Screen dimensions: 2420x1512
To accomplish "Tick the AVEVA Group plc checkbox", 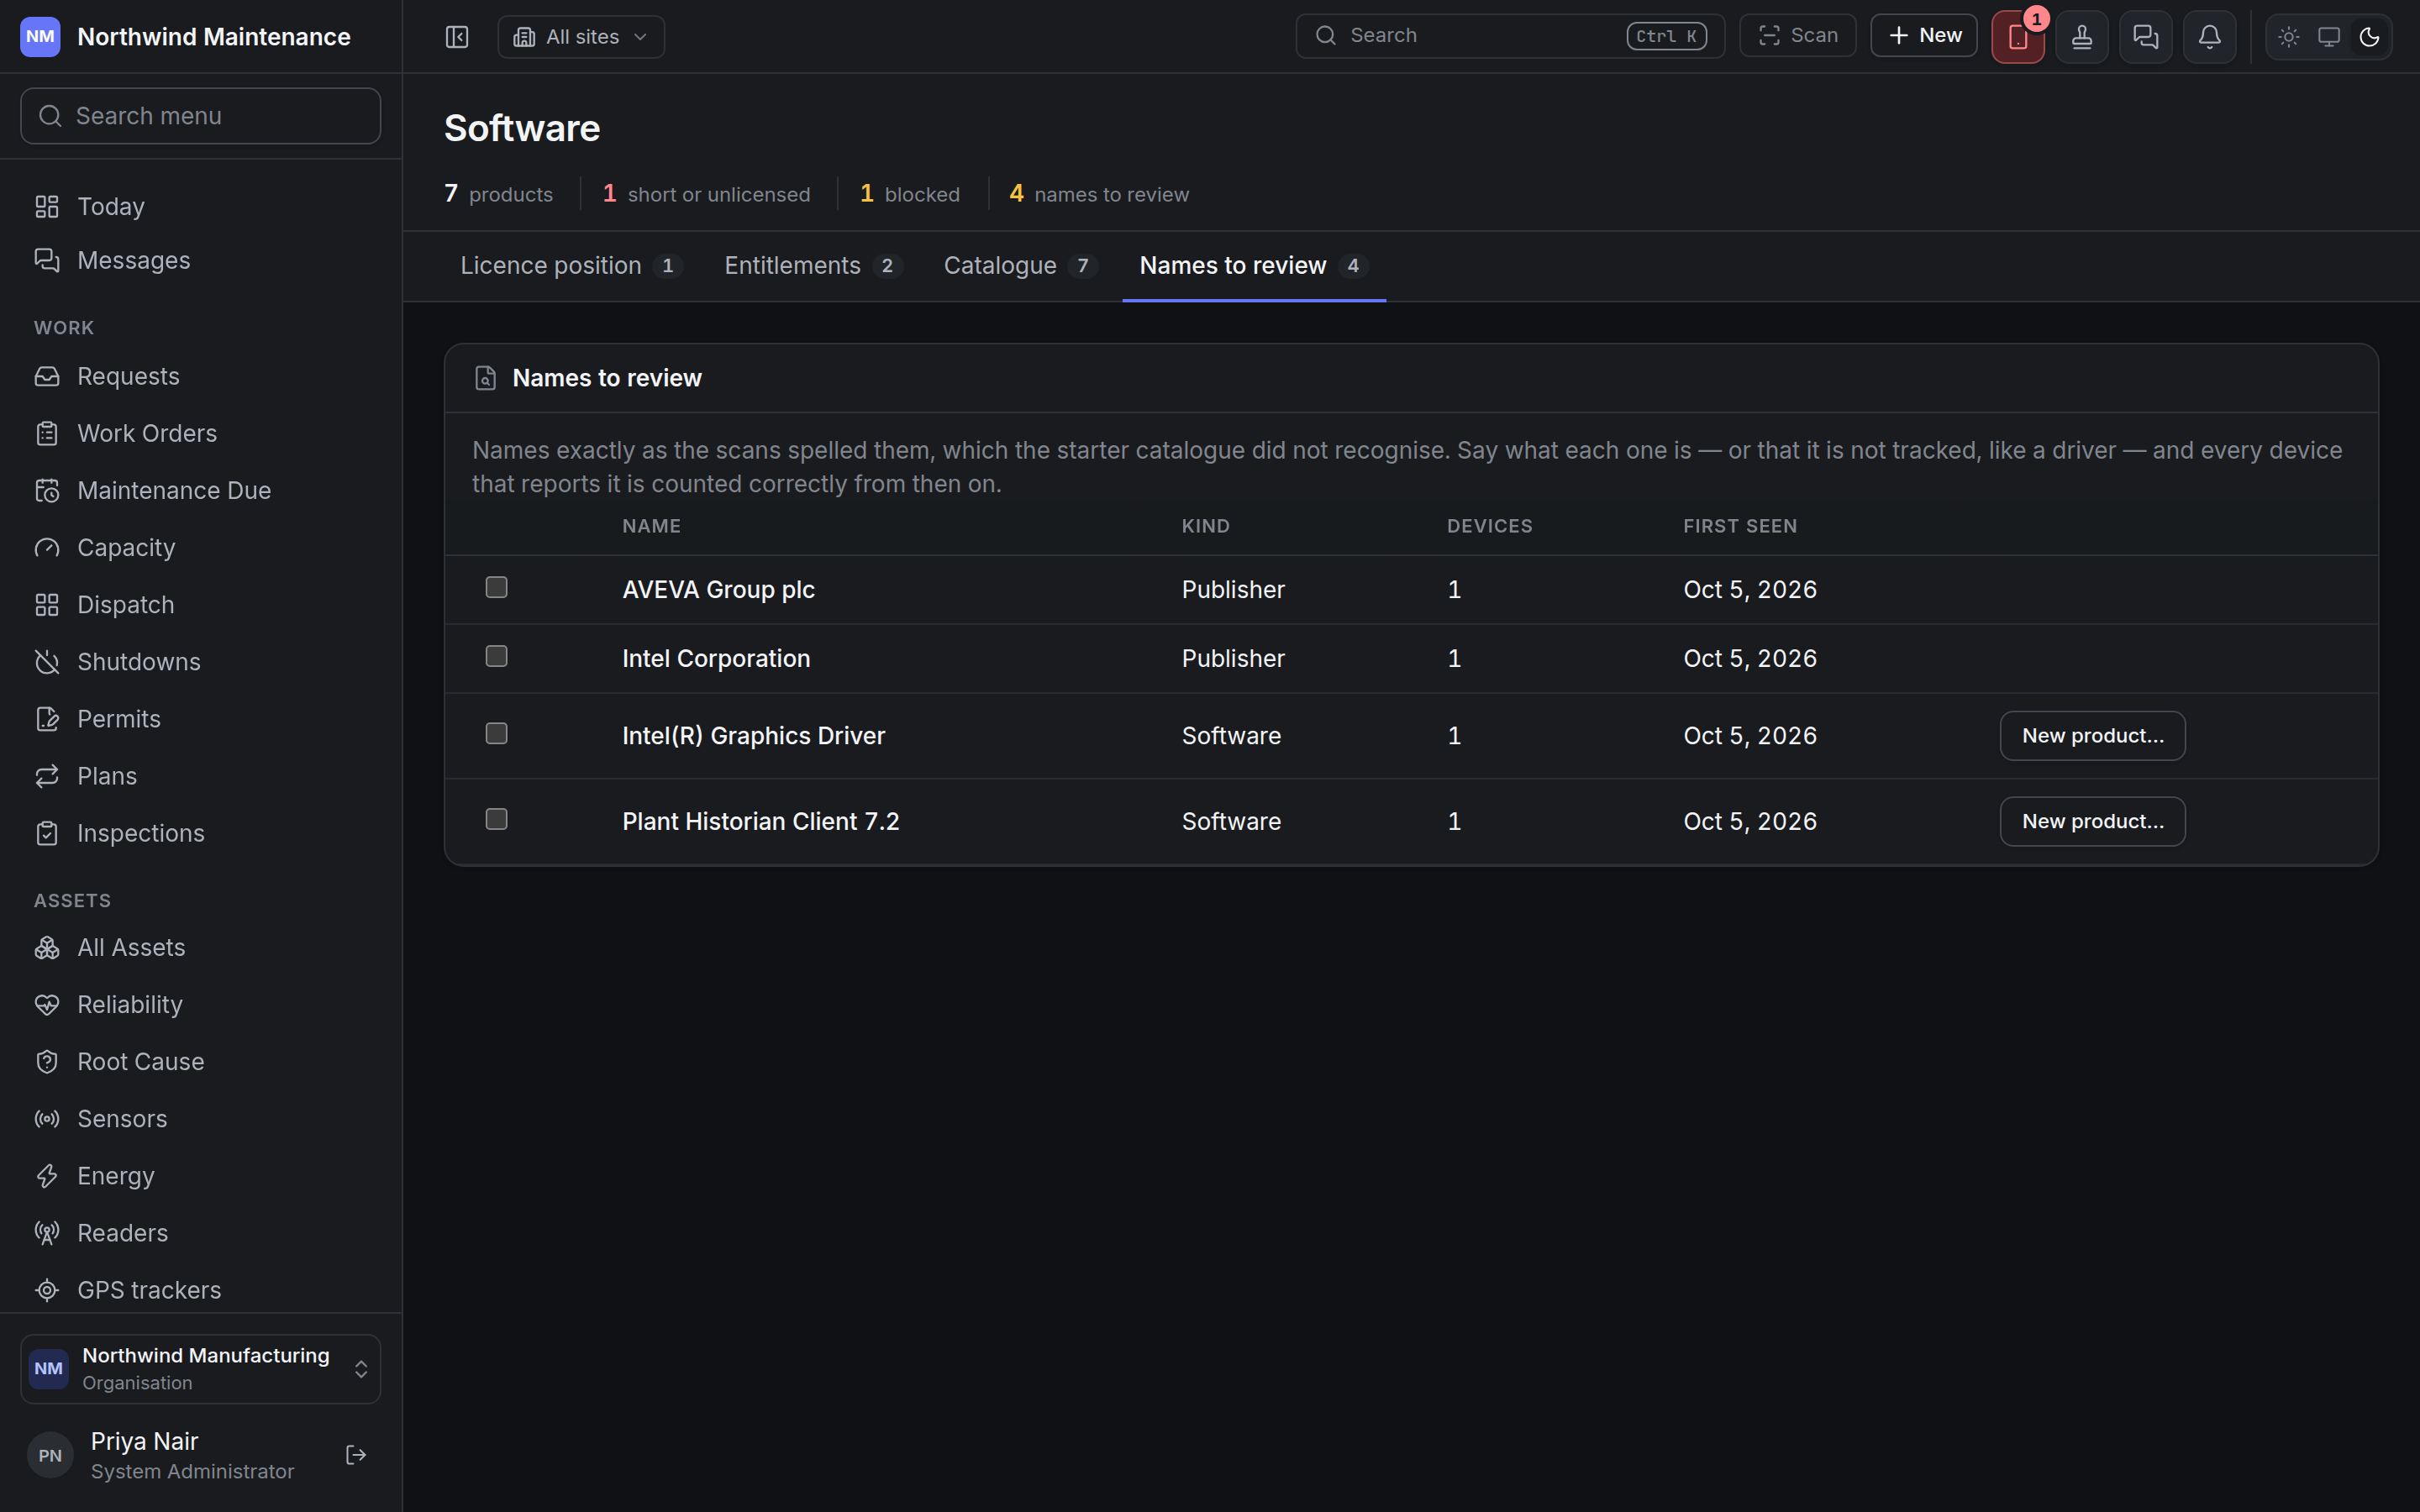I will [496, 587].
